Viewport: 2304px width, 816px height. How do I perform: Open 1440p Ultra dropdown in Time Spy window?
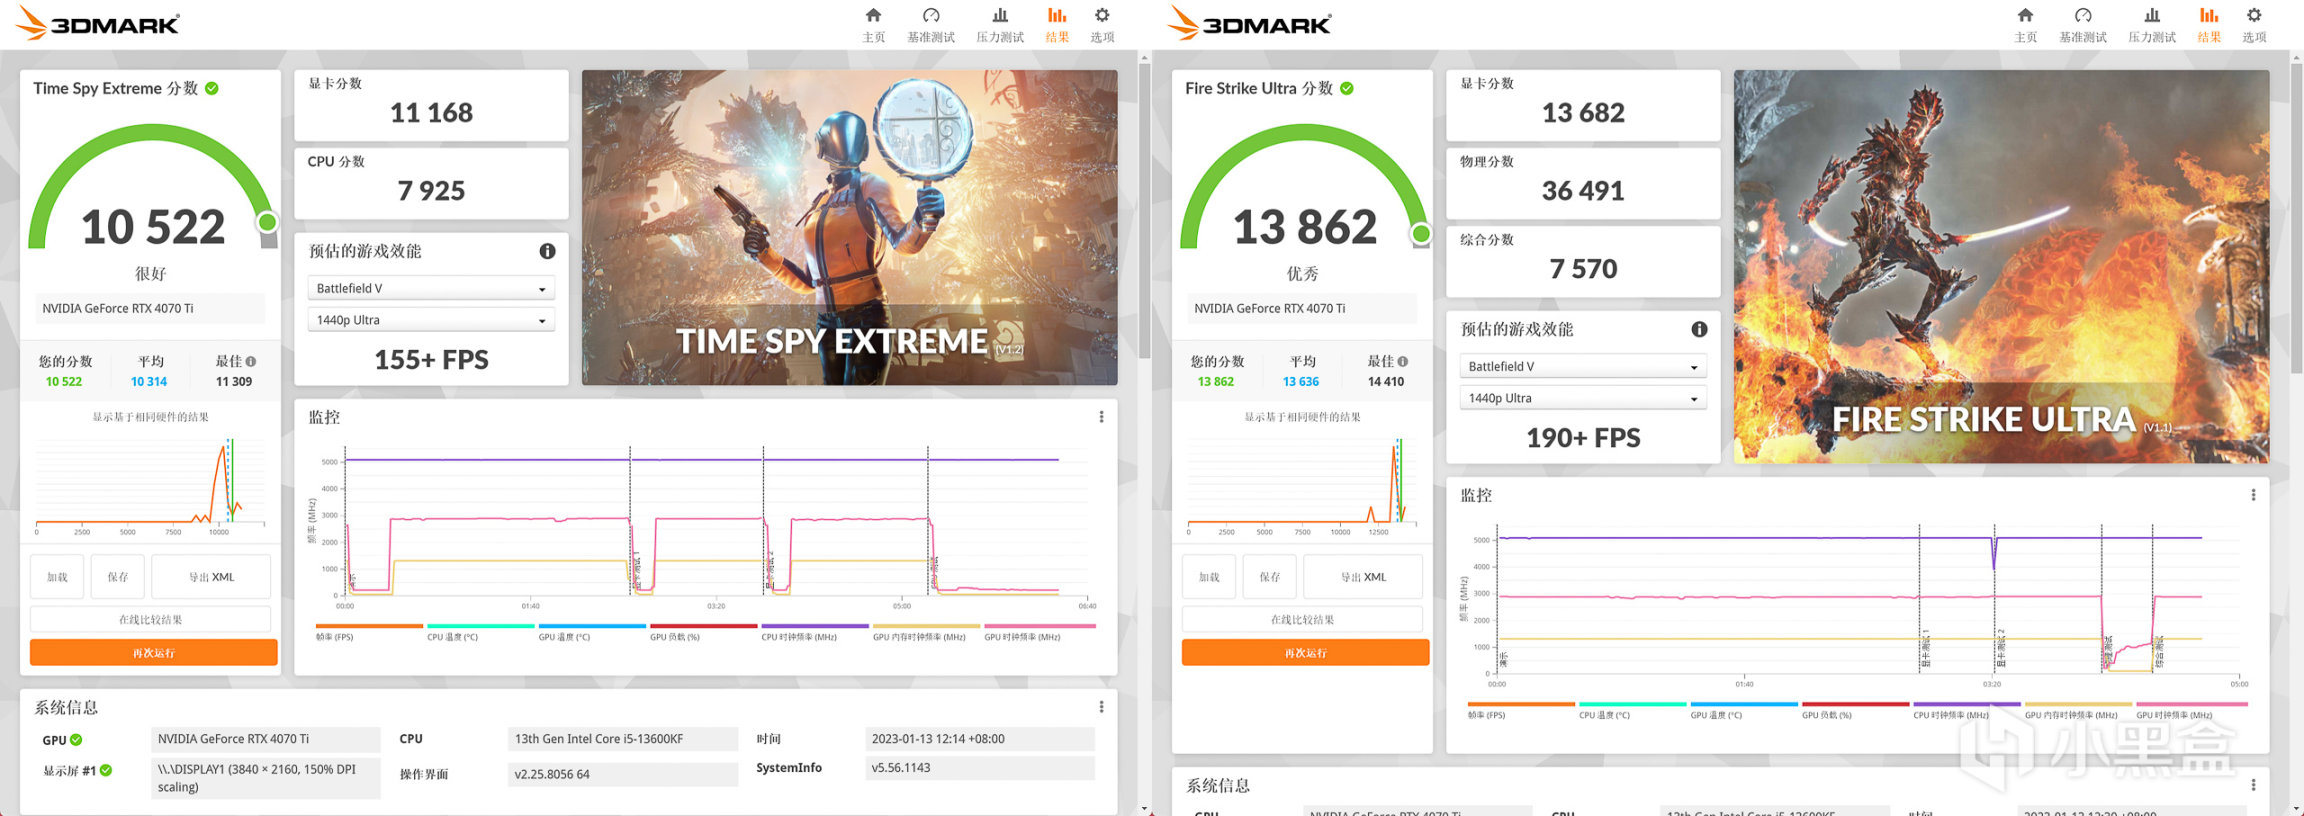431,320
